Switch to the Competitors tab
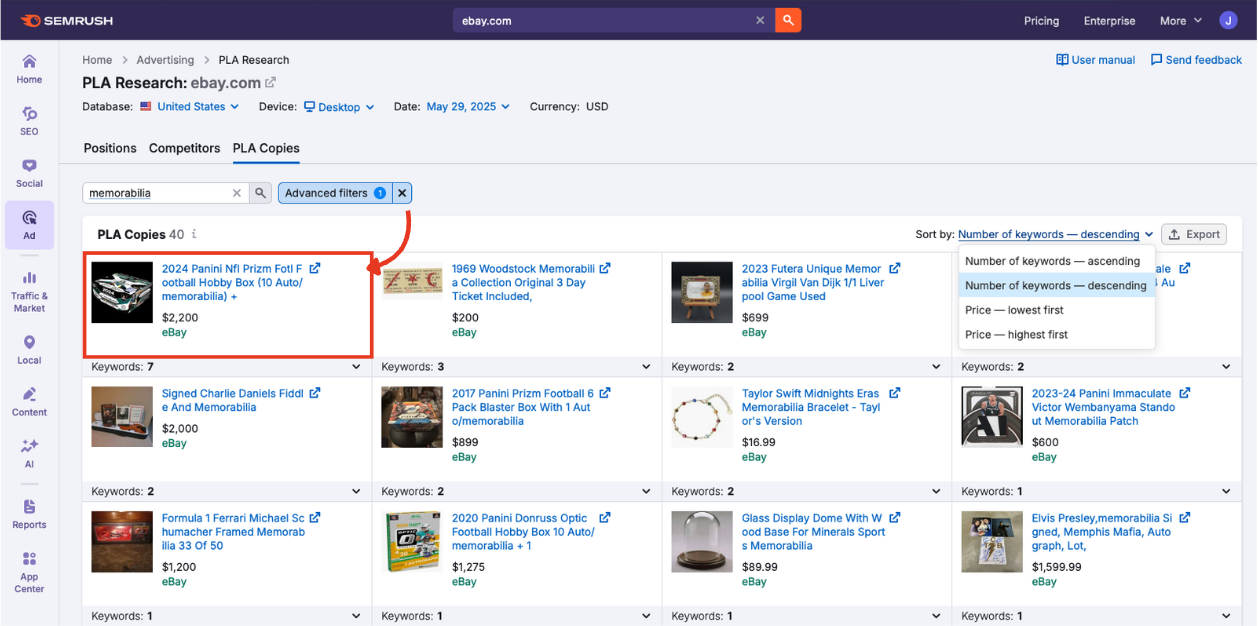The image size is (1258, 626). [184, 148]
